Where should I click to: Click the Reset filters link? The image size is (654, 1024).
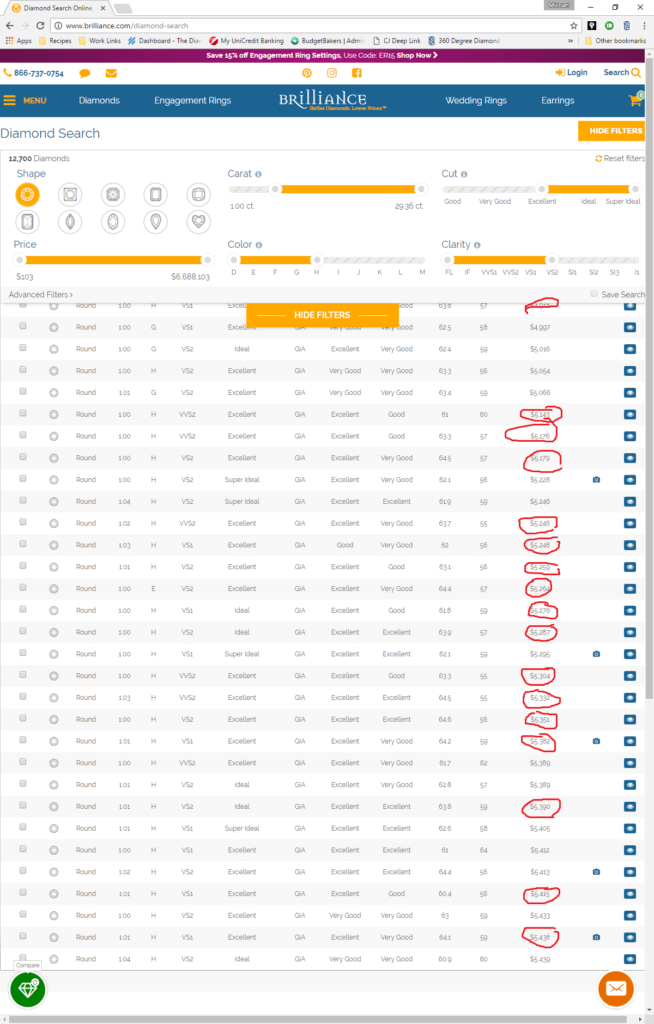point(620,159)
